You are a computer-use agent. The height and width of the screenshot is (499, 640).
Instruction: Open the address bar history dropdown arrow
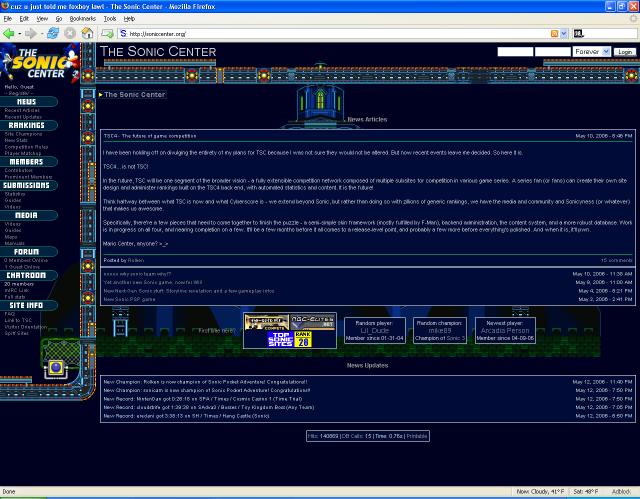click(564, 34)
